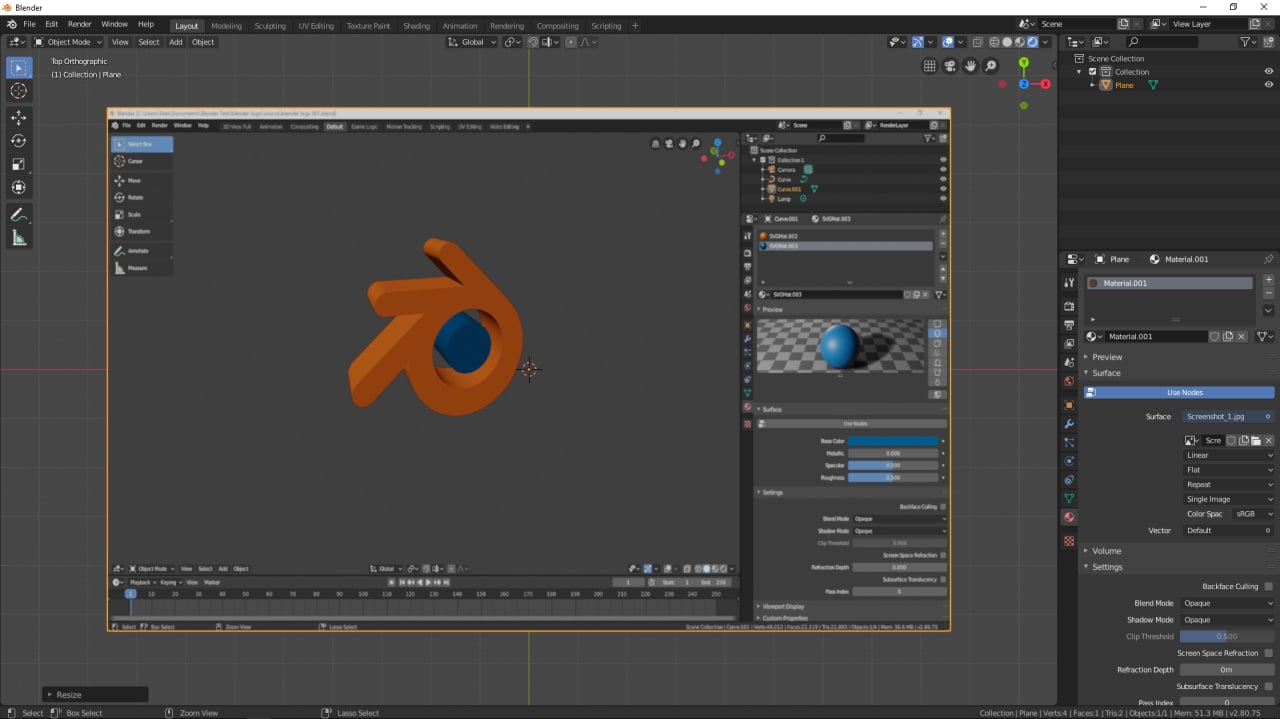This screenshot has width=1280, height=719.
Task: Toggle the perspective/orthographic grid view gizmo button
Action: click(929, 66)
